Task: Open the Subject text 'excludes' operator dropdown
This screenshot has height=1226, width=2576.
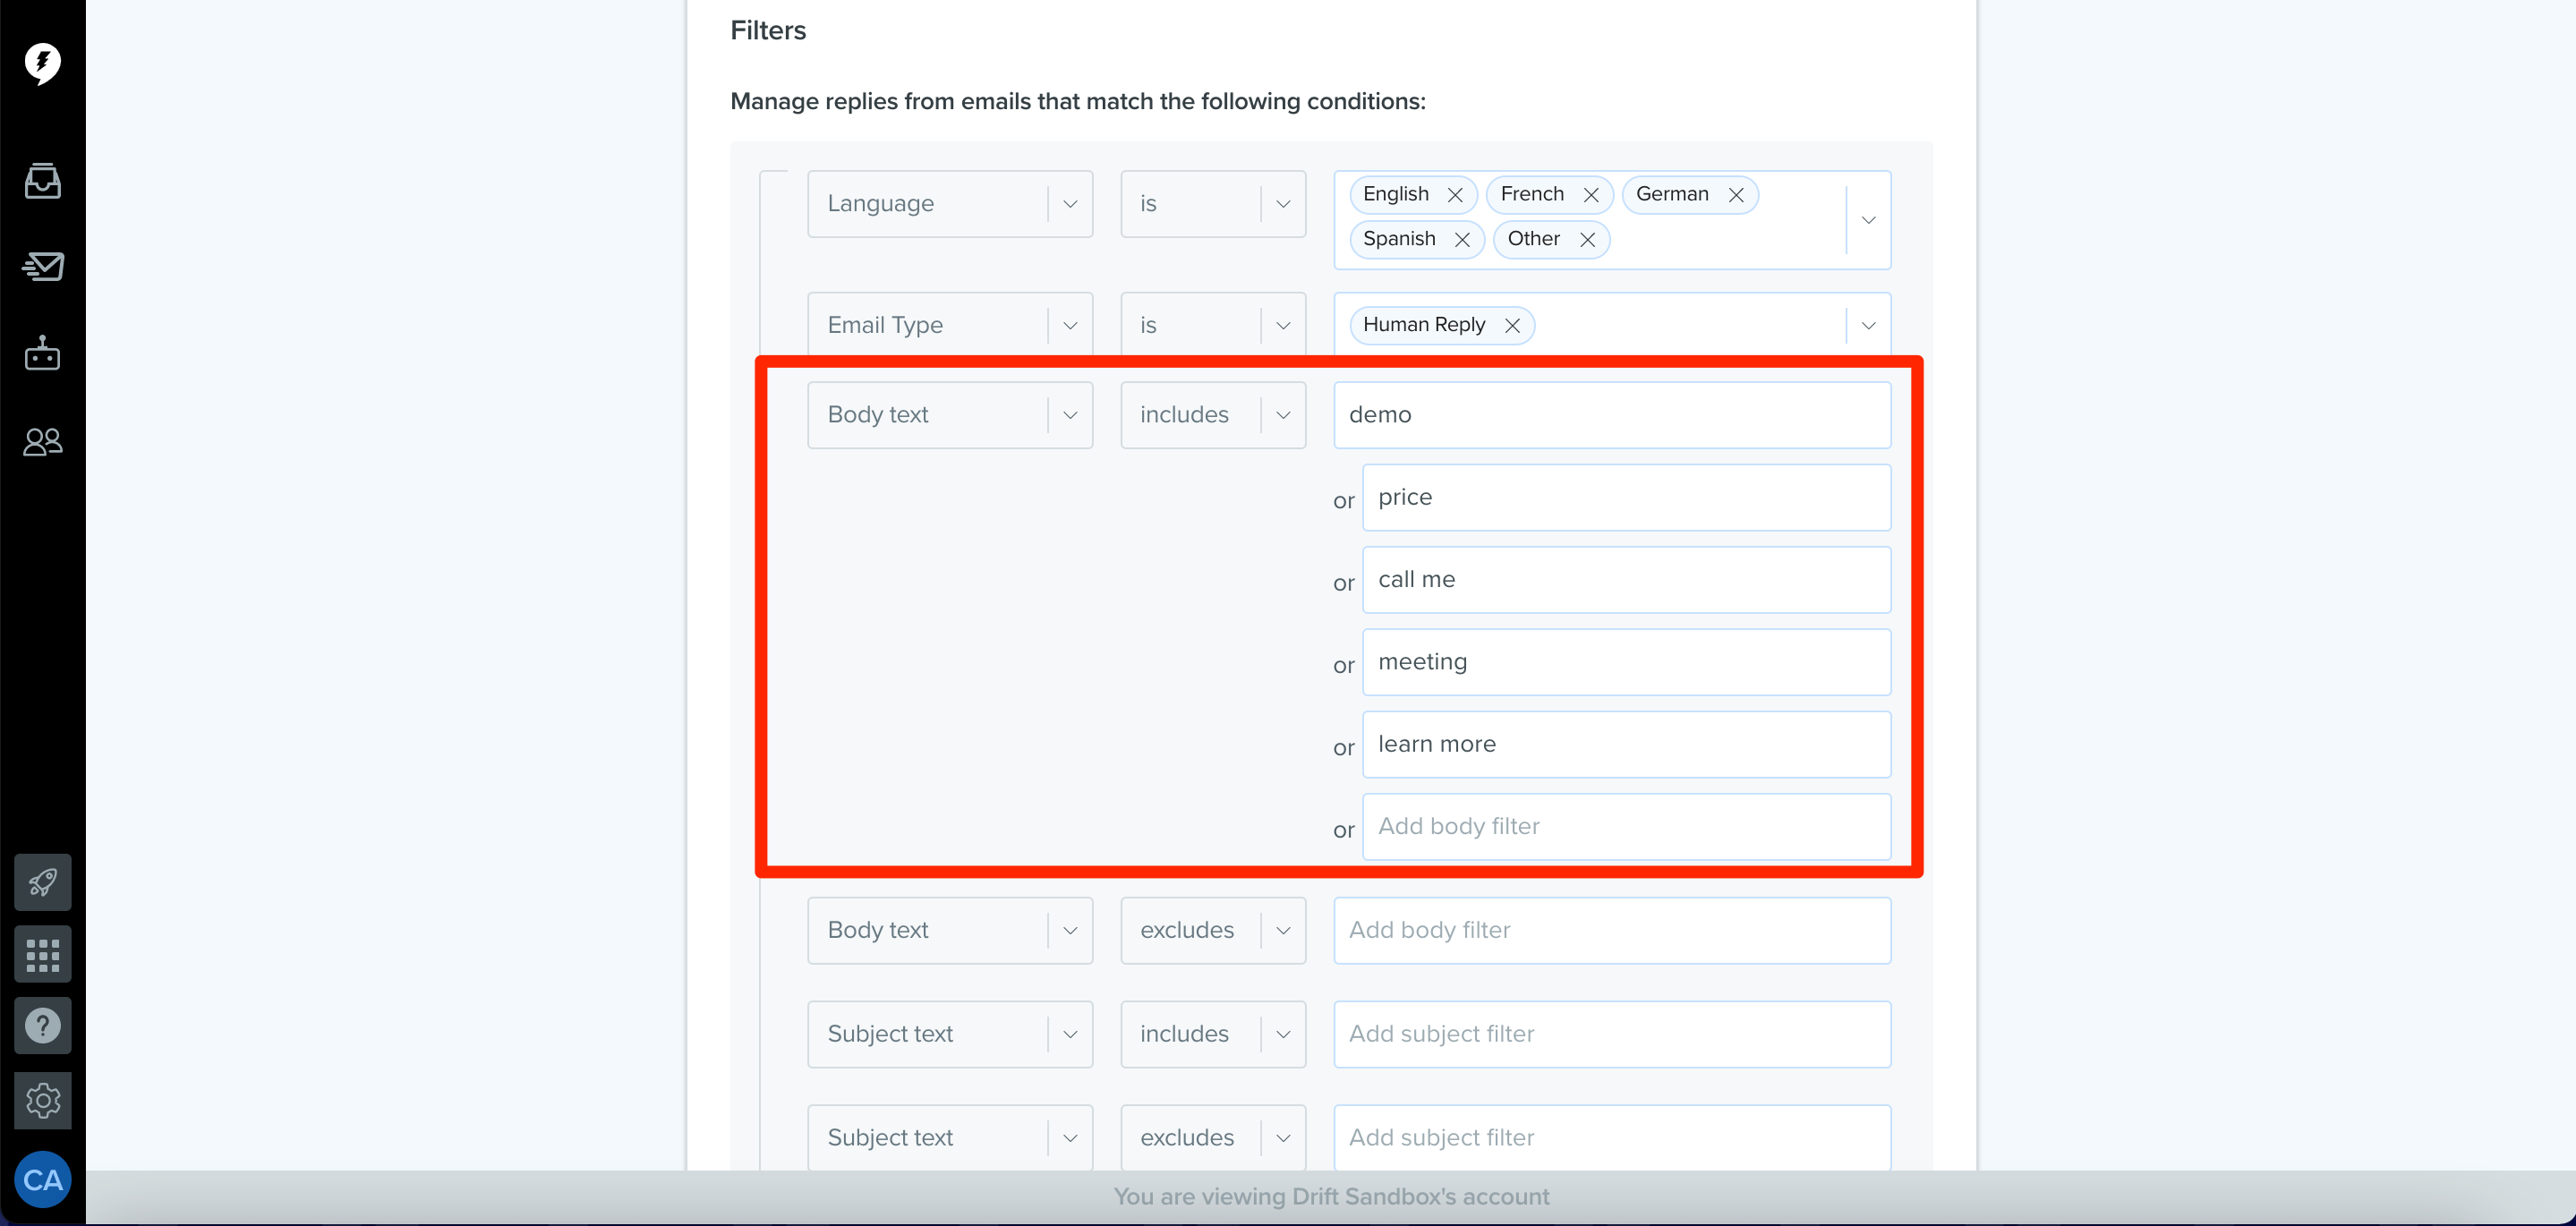Action: point(1213,1138)
